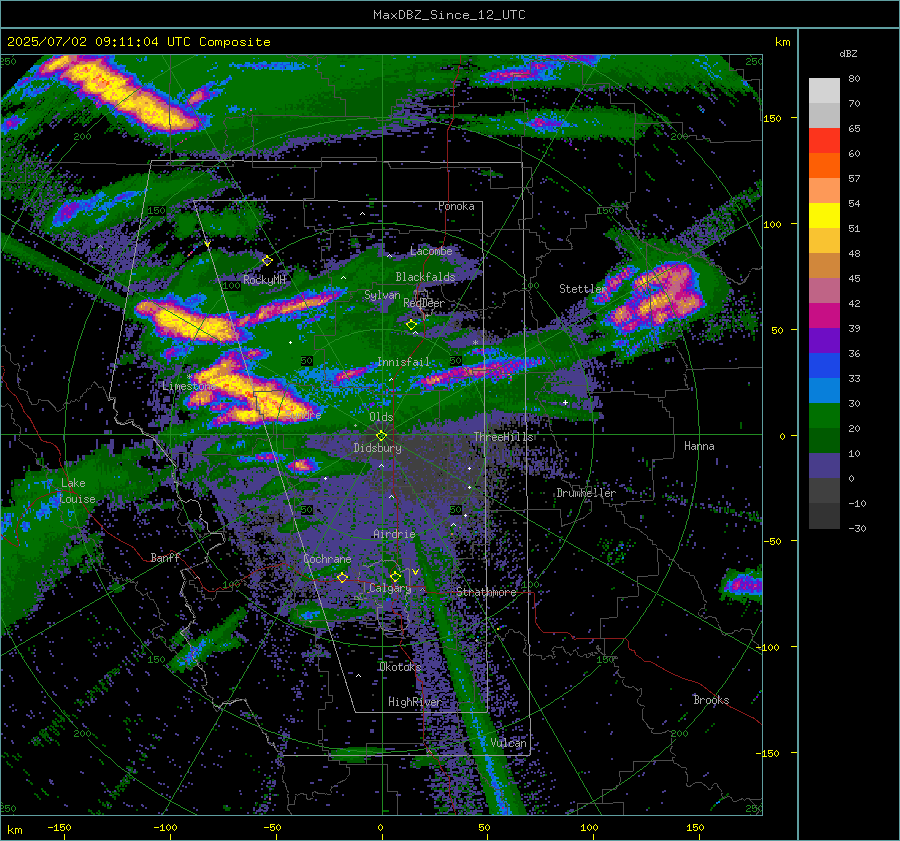Click the Strathmore map label
Image resolution: width=900 pixels, height=841 pixels.
click(x=486, y=592)
